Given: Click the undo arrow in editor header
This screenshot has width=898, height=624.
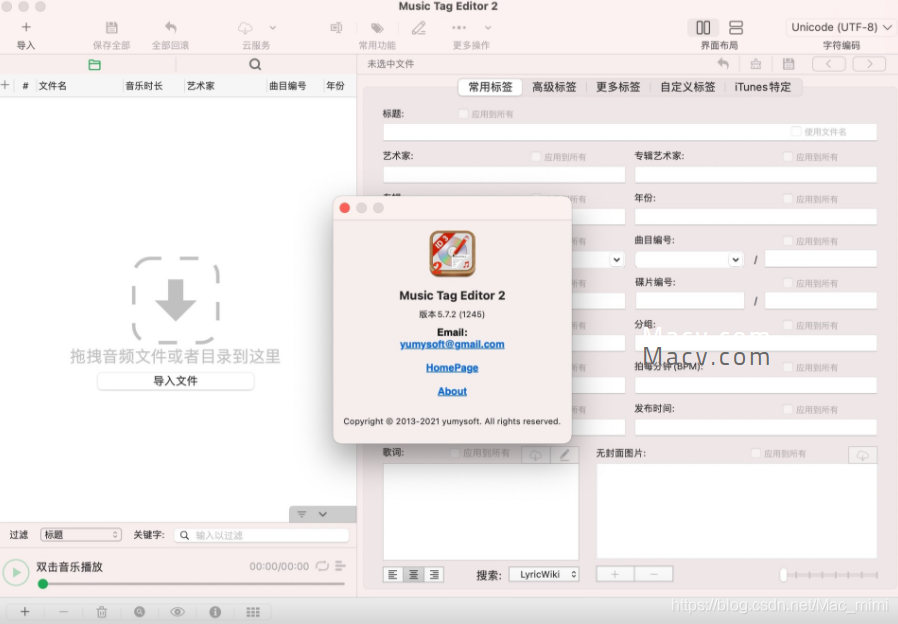Looking at the screenshot, I should [723, 64].
